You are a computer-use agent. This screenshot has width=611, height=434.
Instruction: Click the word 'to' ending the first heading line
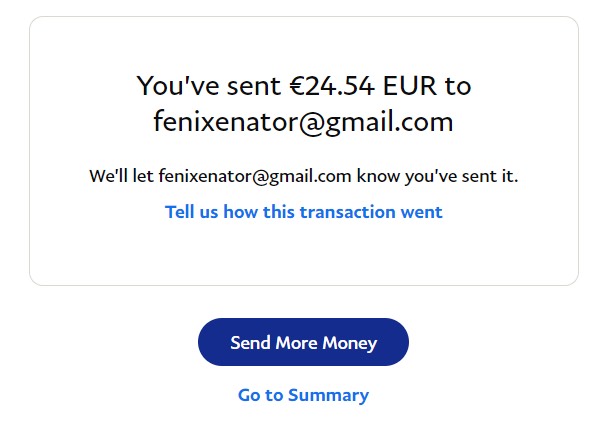(458, 86)
